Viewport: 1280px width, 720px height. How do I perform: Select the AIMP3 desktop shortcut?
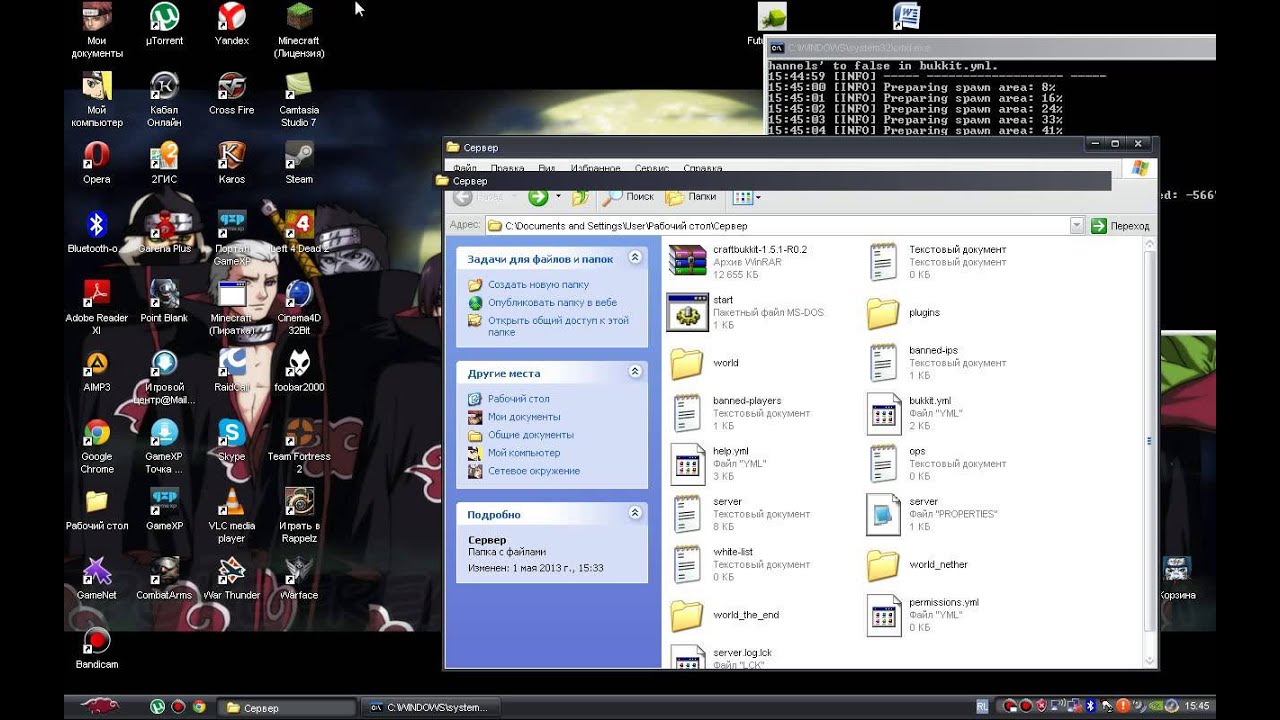(x=97, y=371)
